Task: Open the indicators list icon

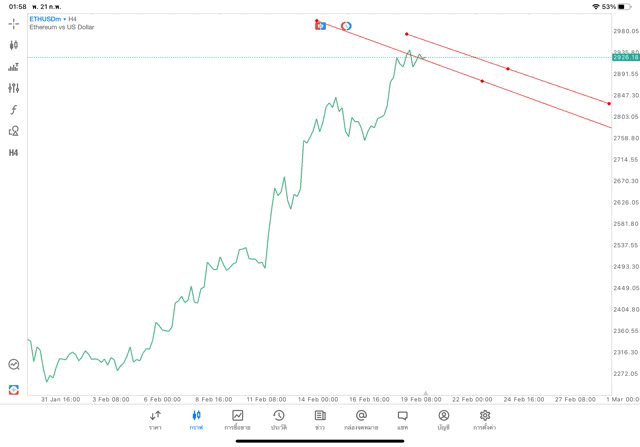Action: (14, 67)
